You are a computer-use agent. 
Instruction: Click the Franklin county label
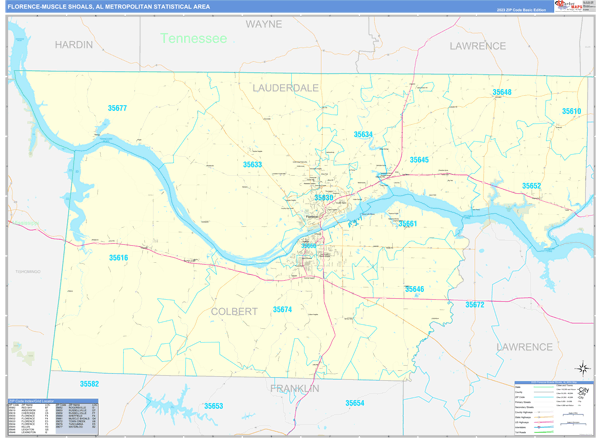tap(293, 387)
